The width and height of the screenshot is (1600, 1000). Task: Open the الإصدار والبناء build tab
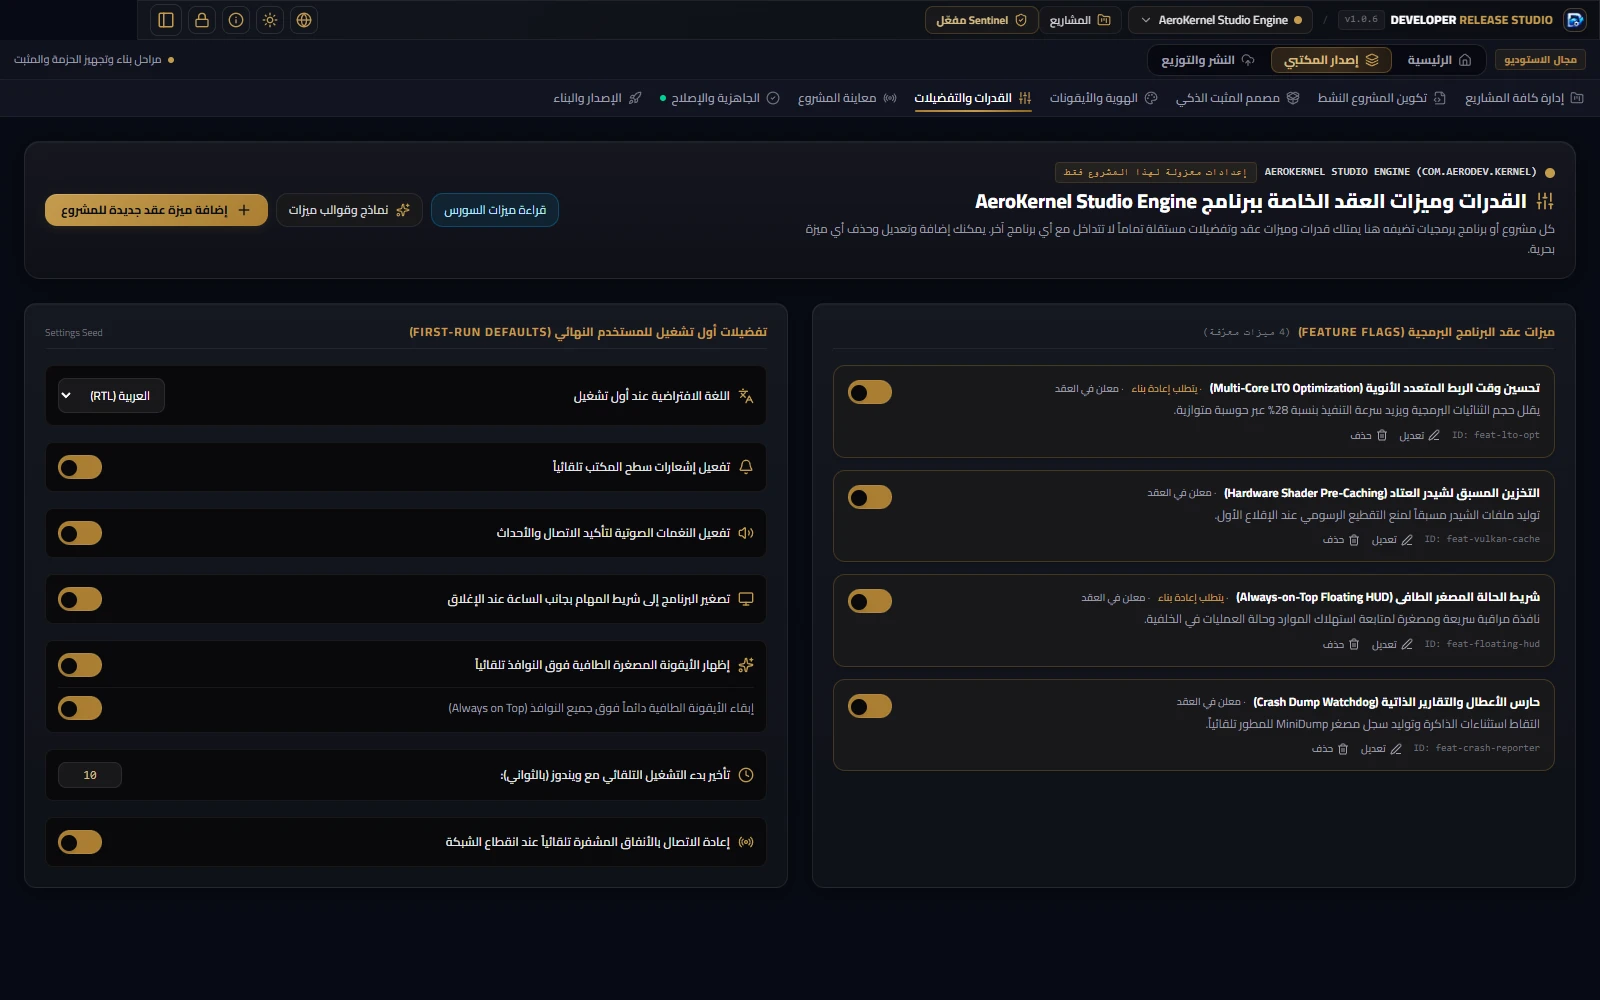point(598,98)
